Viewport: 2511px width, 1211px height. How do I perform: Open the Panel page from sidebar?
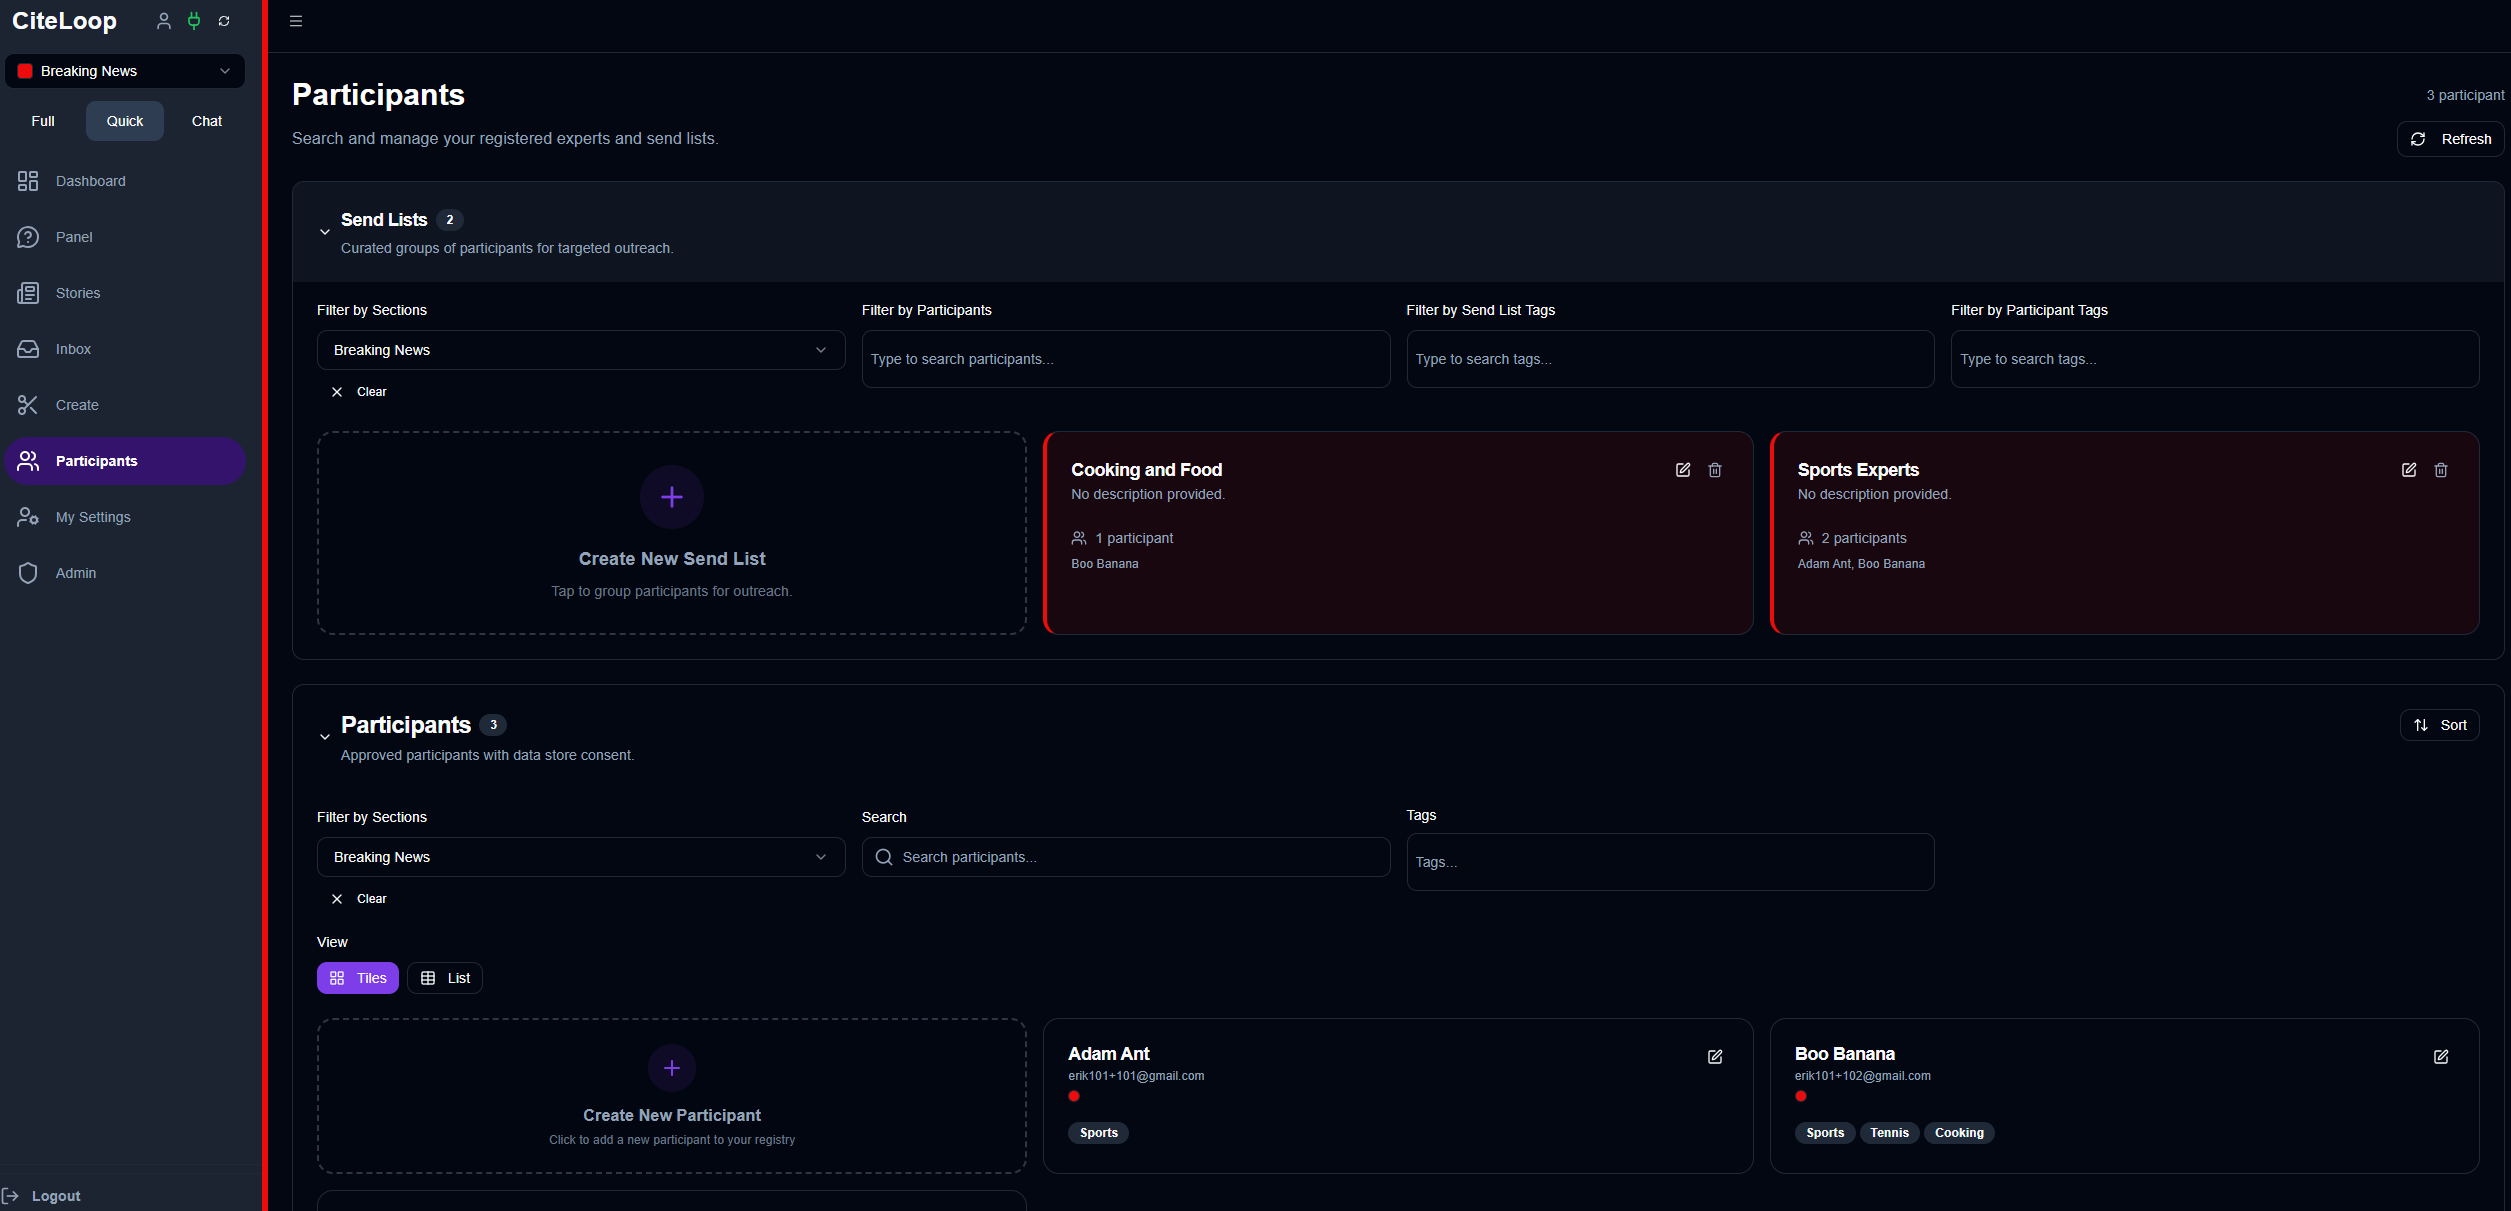pyautogui.click(x=125, y=237)
